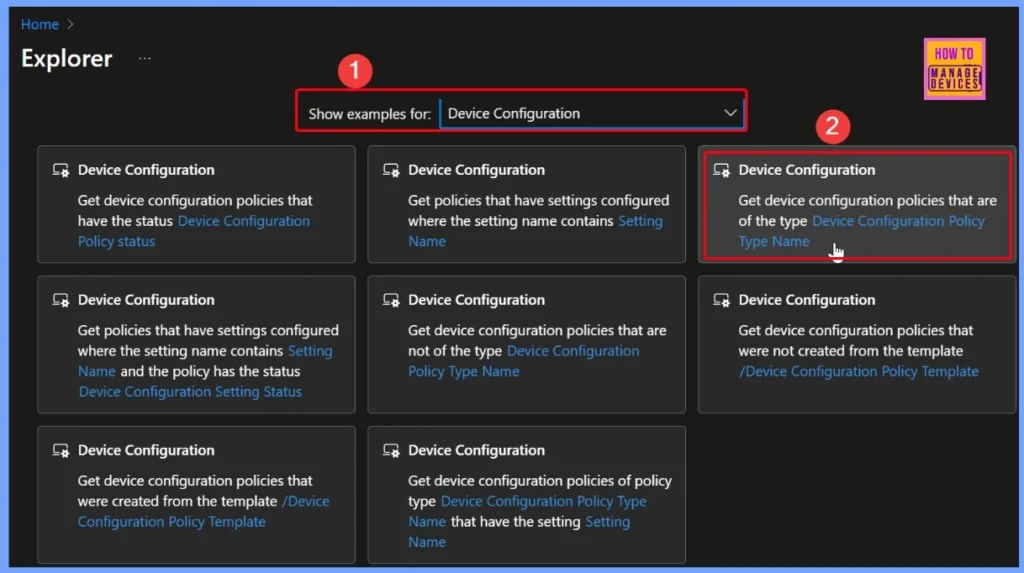
Task: Select the 'Show examples for:' label
Action: click(x=370, y=114)
